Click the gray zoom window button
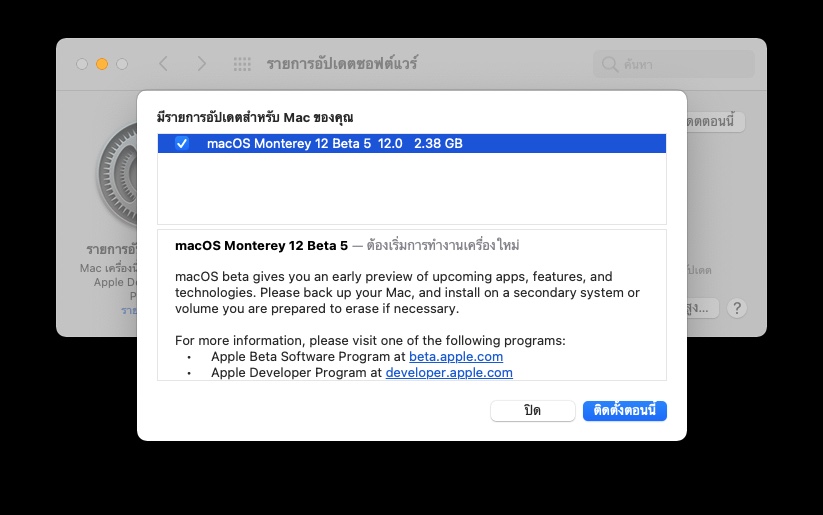823x515 pixels. tap(122, 64)
